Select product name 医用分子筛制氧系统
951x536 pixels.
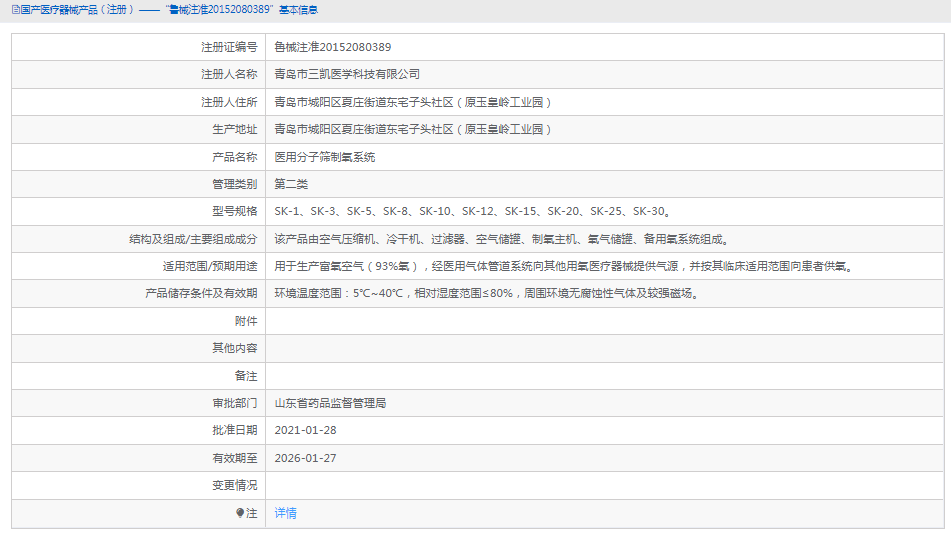pyautogui.click(x=324, y=157)
